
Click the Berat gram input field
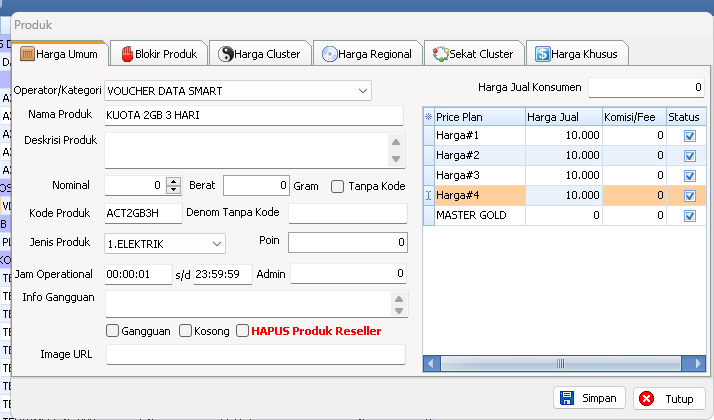pyautogui.click(x=256, y=185)
